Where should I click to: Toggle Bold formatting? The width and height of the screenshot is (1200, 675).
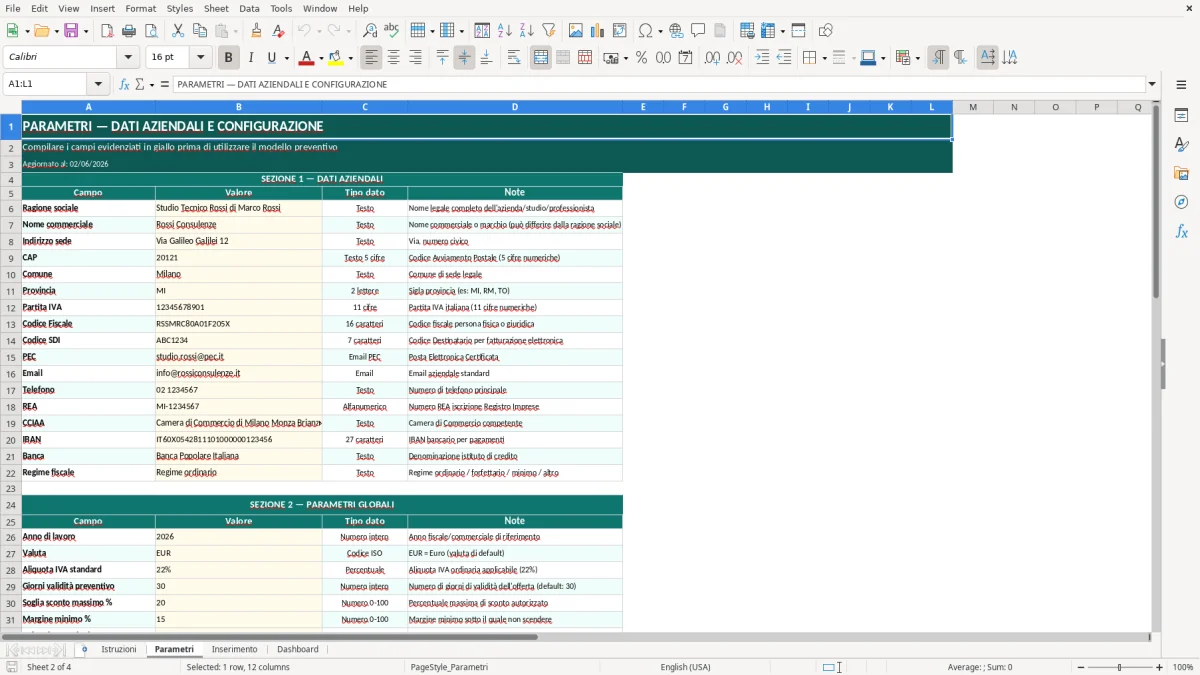(x=229, y=58)
